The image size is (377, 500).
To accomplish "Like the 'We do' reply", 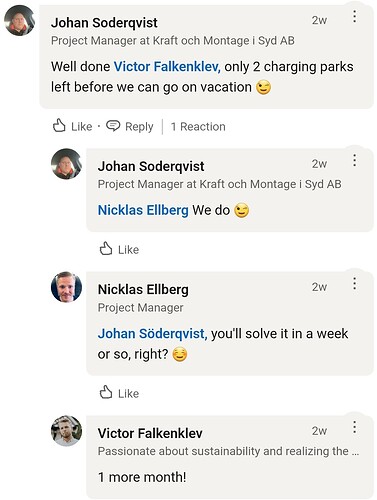I will click(x=119, y=249).
